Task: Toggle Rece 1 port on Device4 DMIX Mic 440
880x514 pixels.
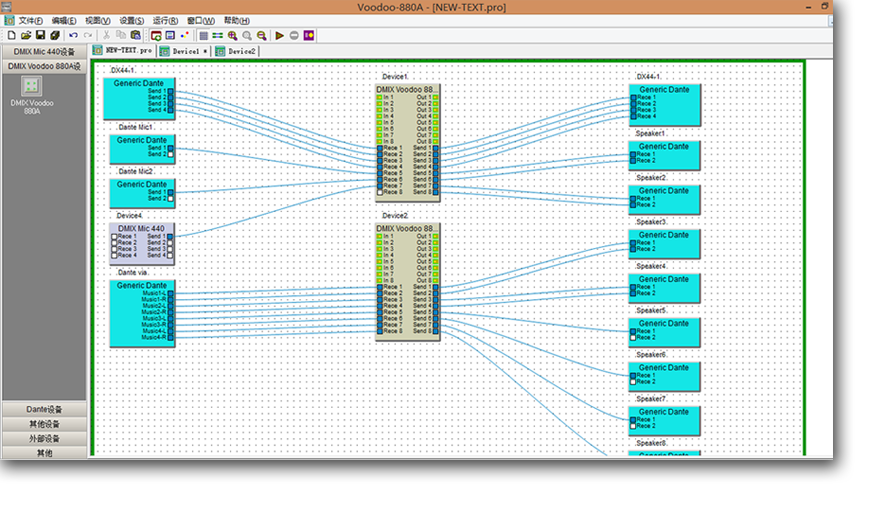Action: 114,237
